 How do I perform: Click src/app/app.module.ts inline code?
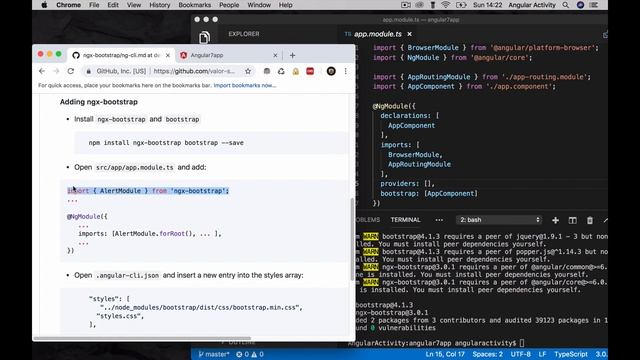tap(135, 167)
